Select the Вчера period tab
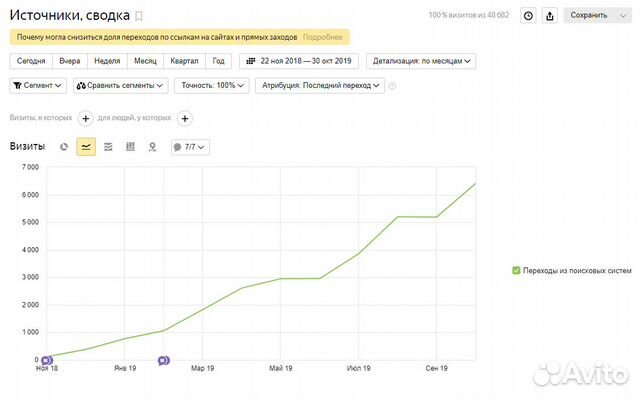This screenshot has width=640, height=399. click(70, 61)
